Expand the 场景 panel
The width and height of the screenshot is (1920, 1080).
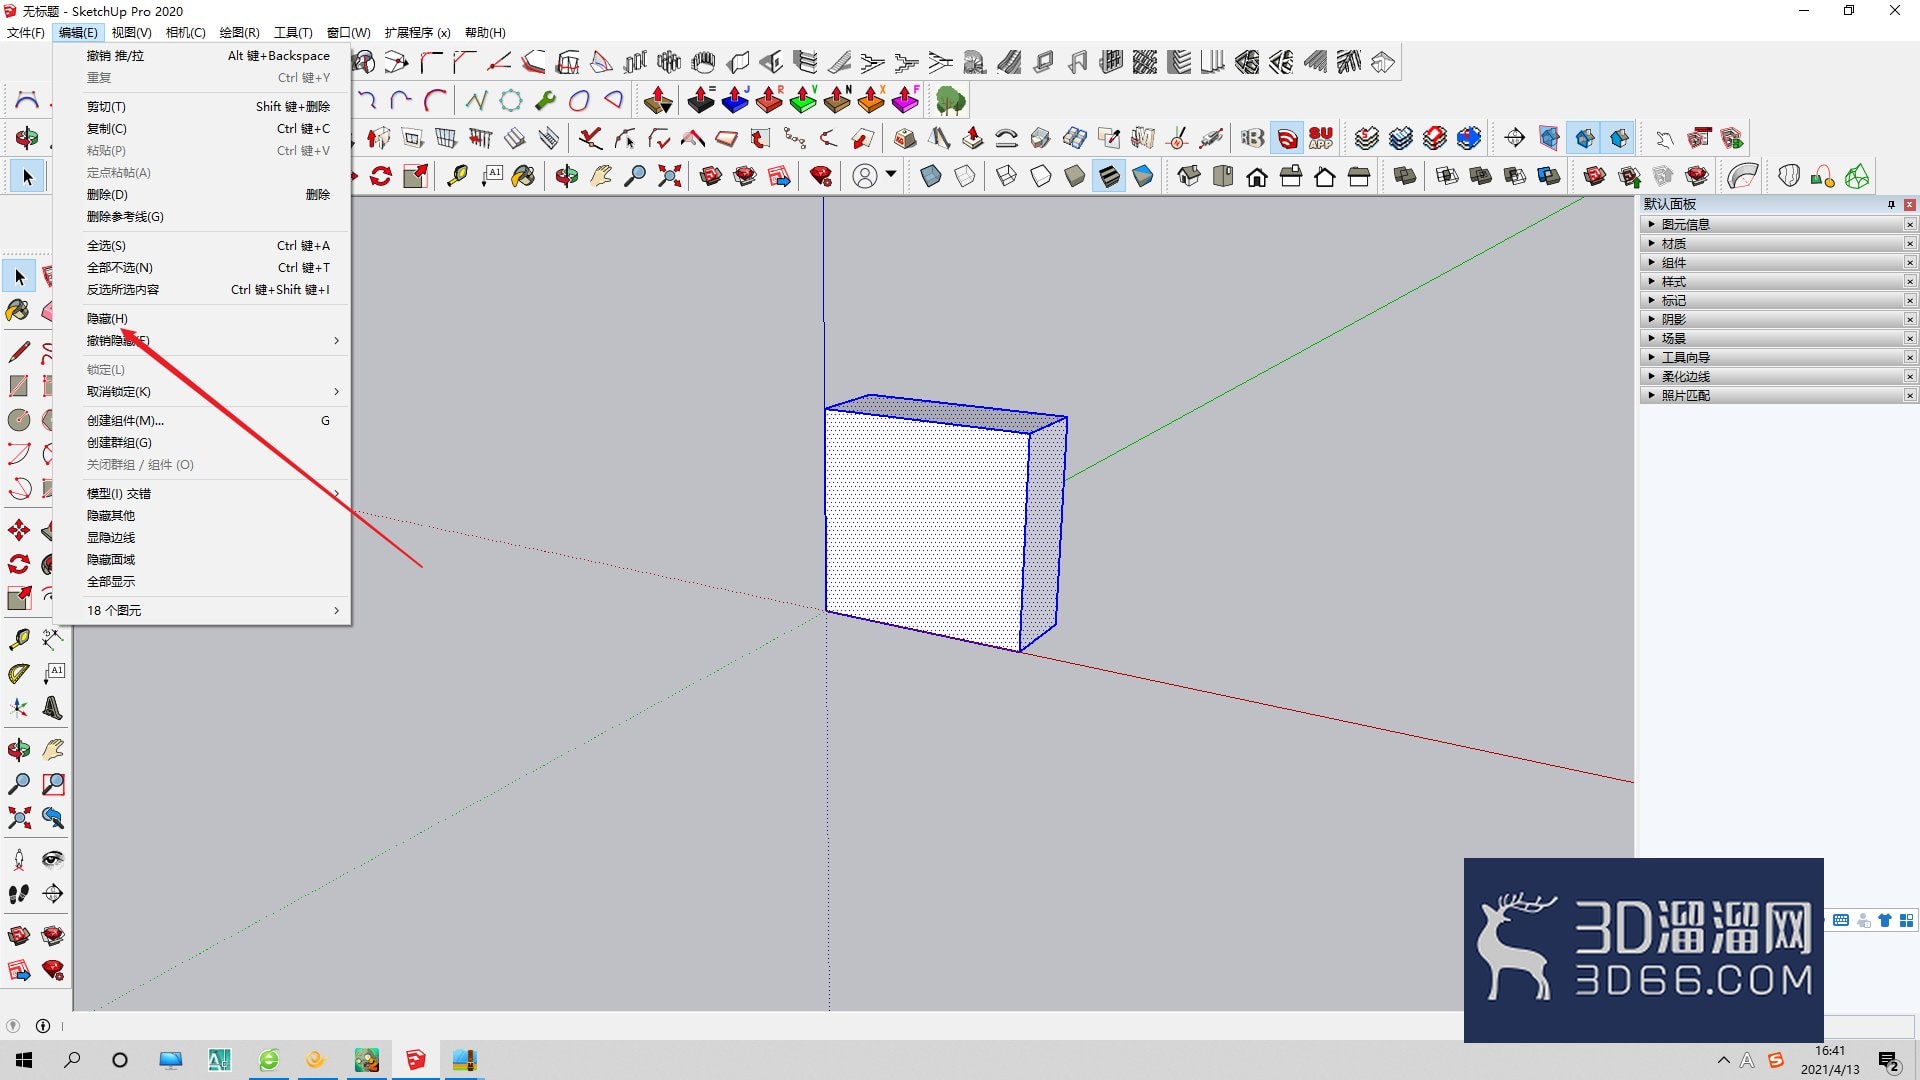(1776, 339)
